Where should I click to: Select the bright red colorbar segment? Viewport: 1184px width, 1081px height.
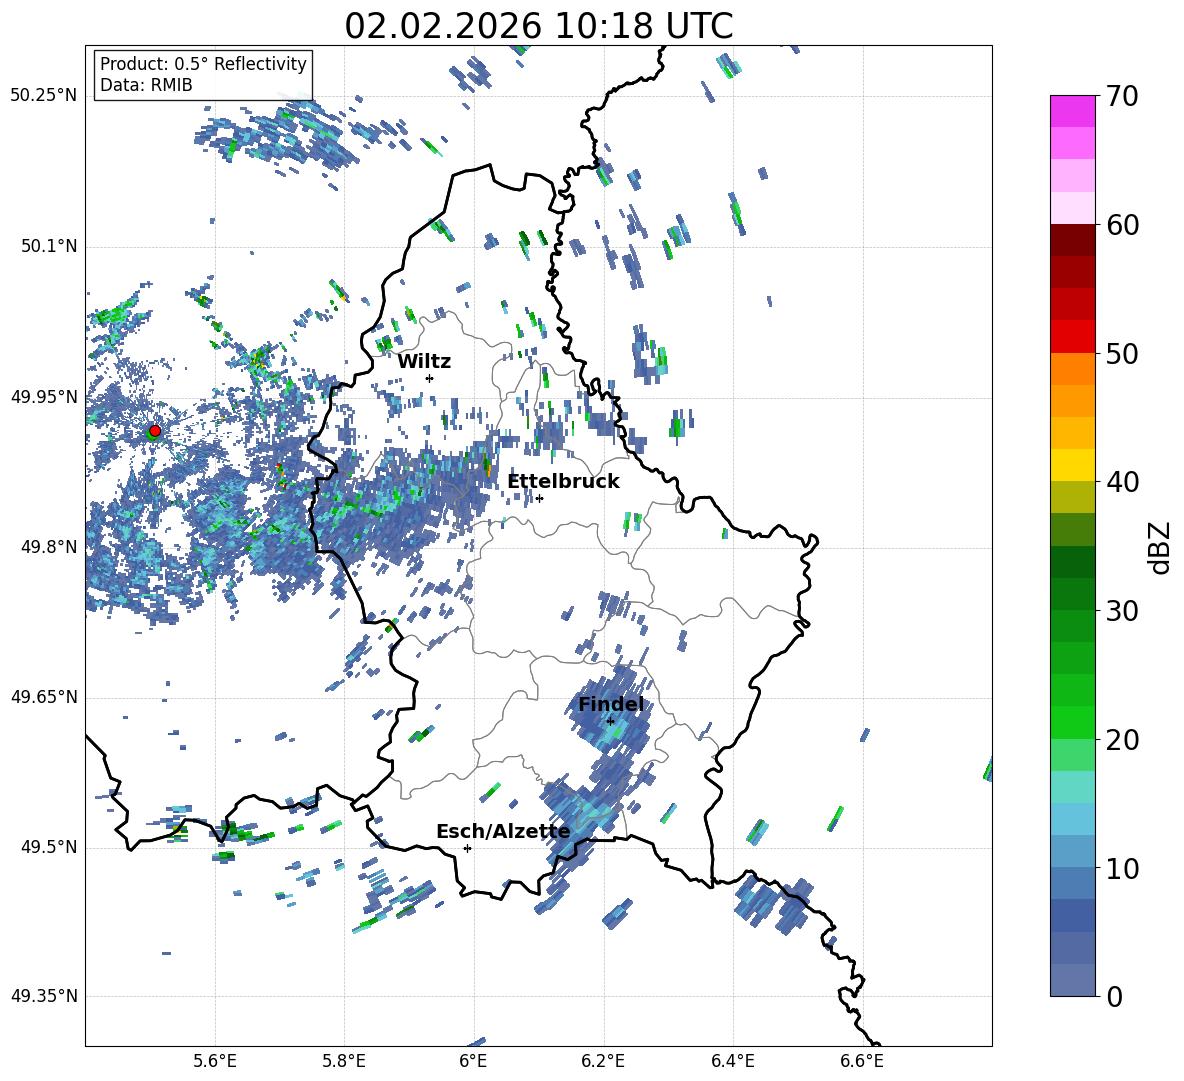coord(1073,336)
